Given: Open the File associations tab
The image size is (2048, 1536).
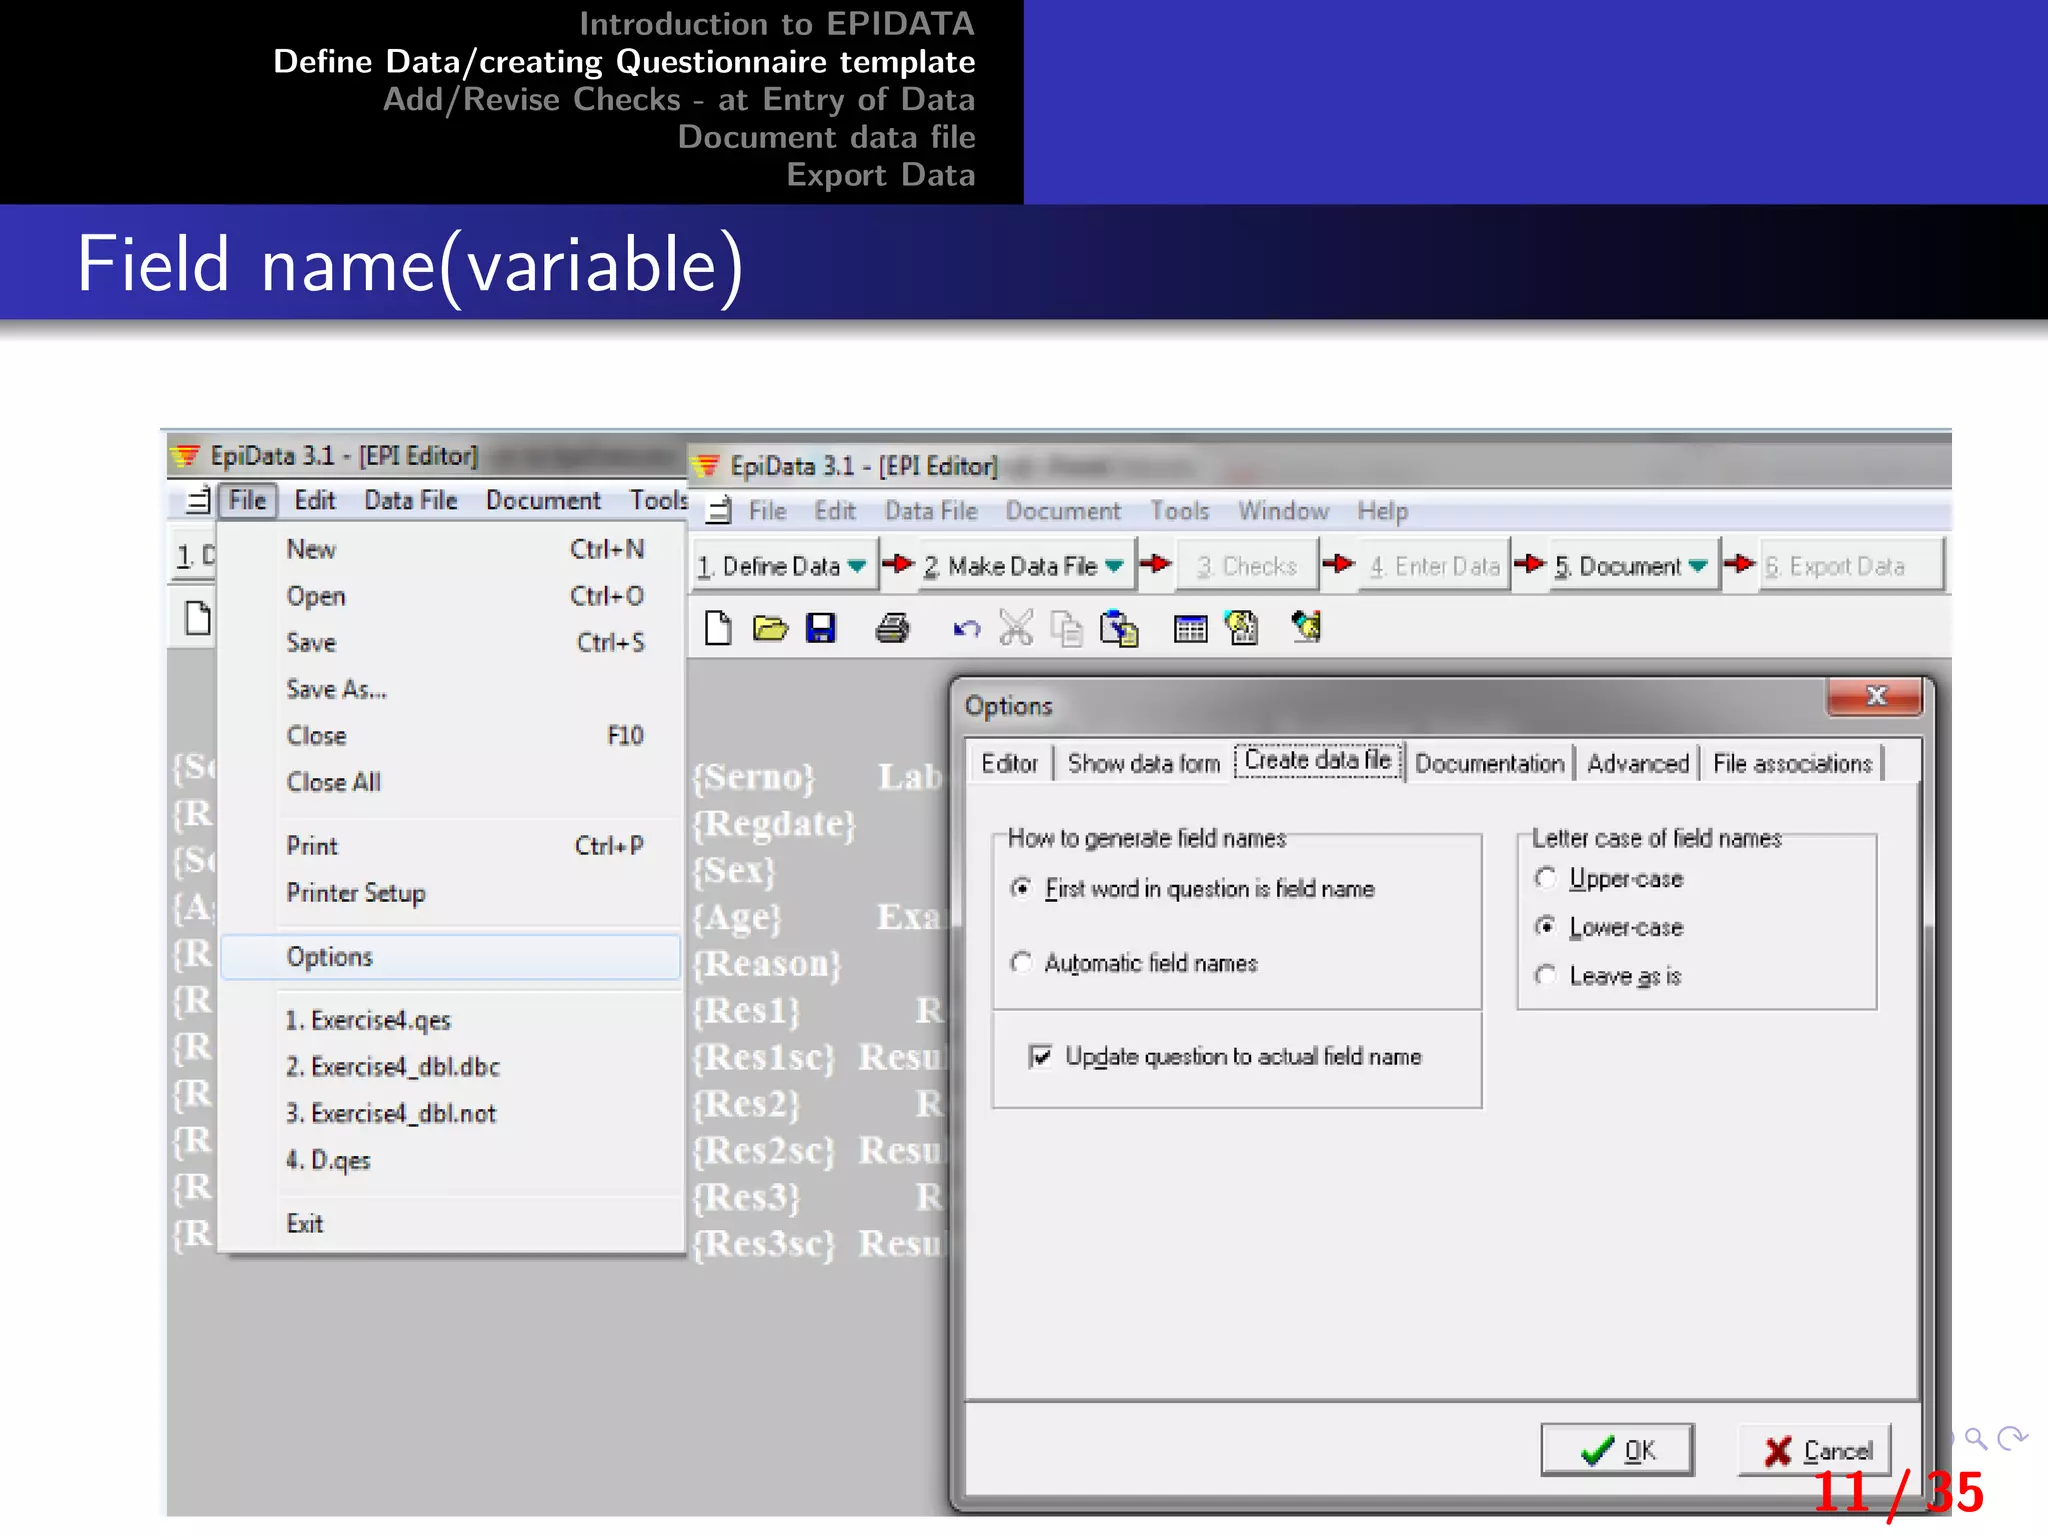Looking at the screenshot, I should pyautogui.click(x=1792, y=764).
